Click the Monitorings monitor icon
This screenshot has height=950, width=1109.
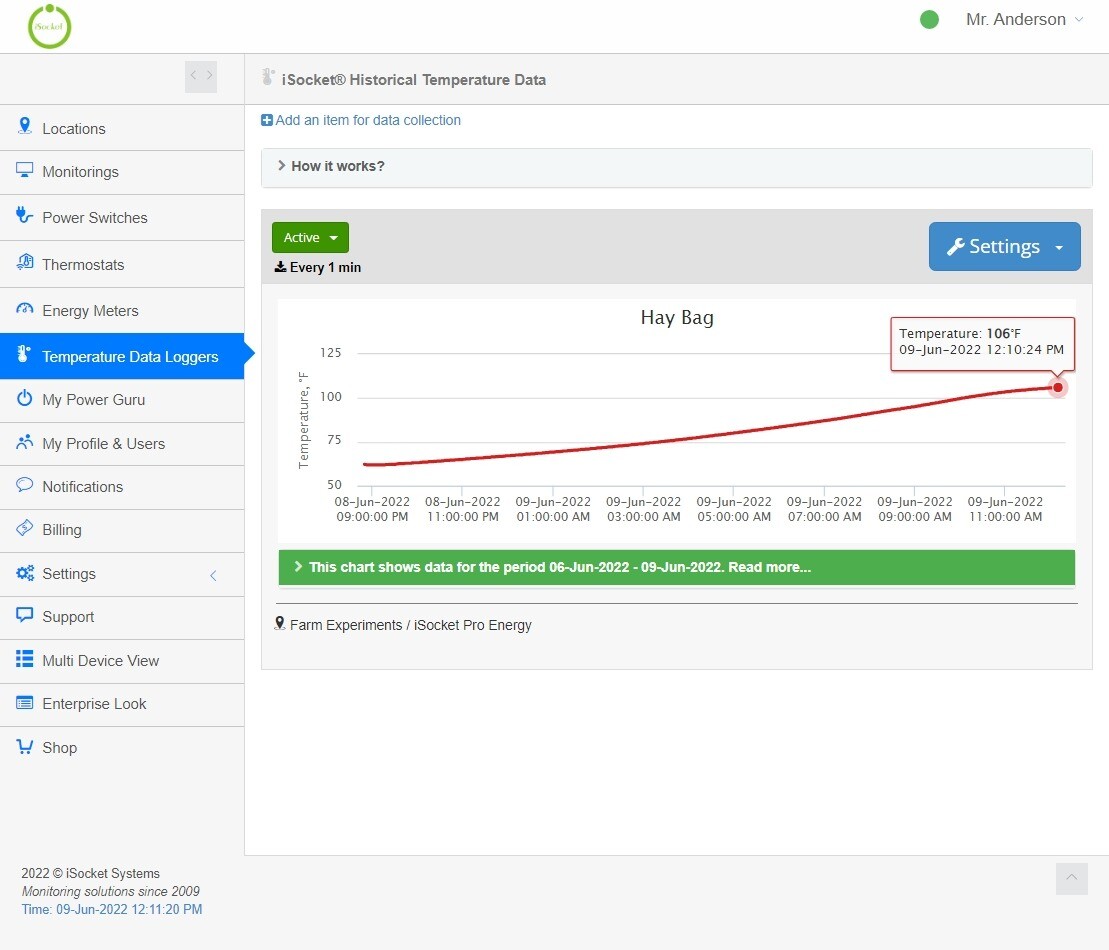pyautogui.click(x=25, y=170)
